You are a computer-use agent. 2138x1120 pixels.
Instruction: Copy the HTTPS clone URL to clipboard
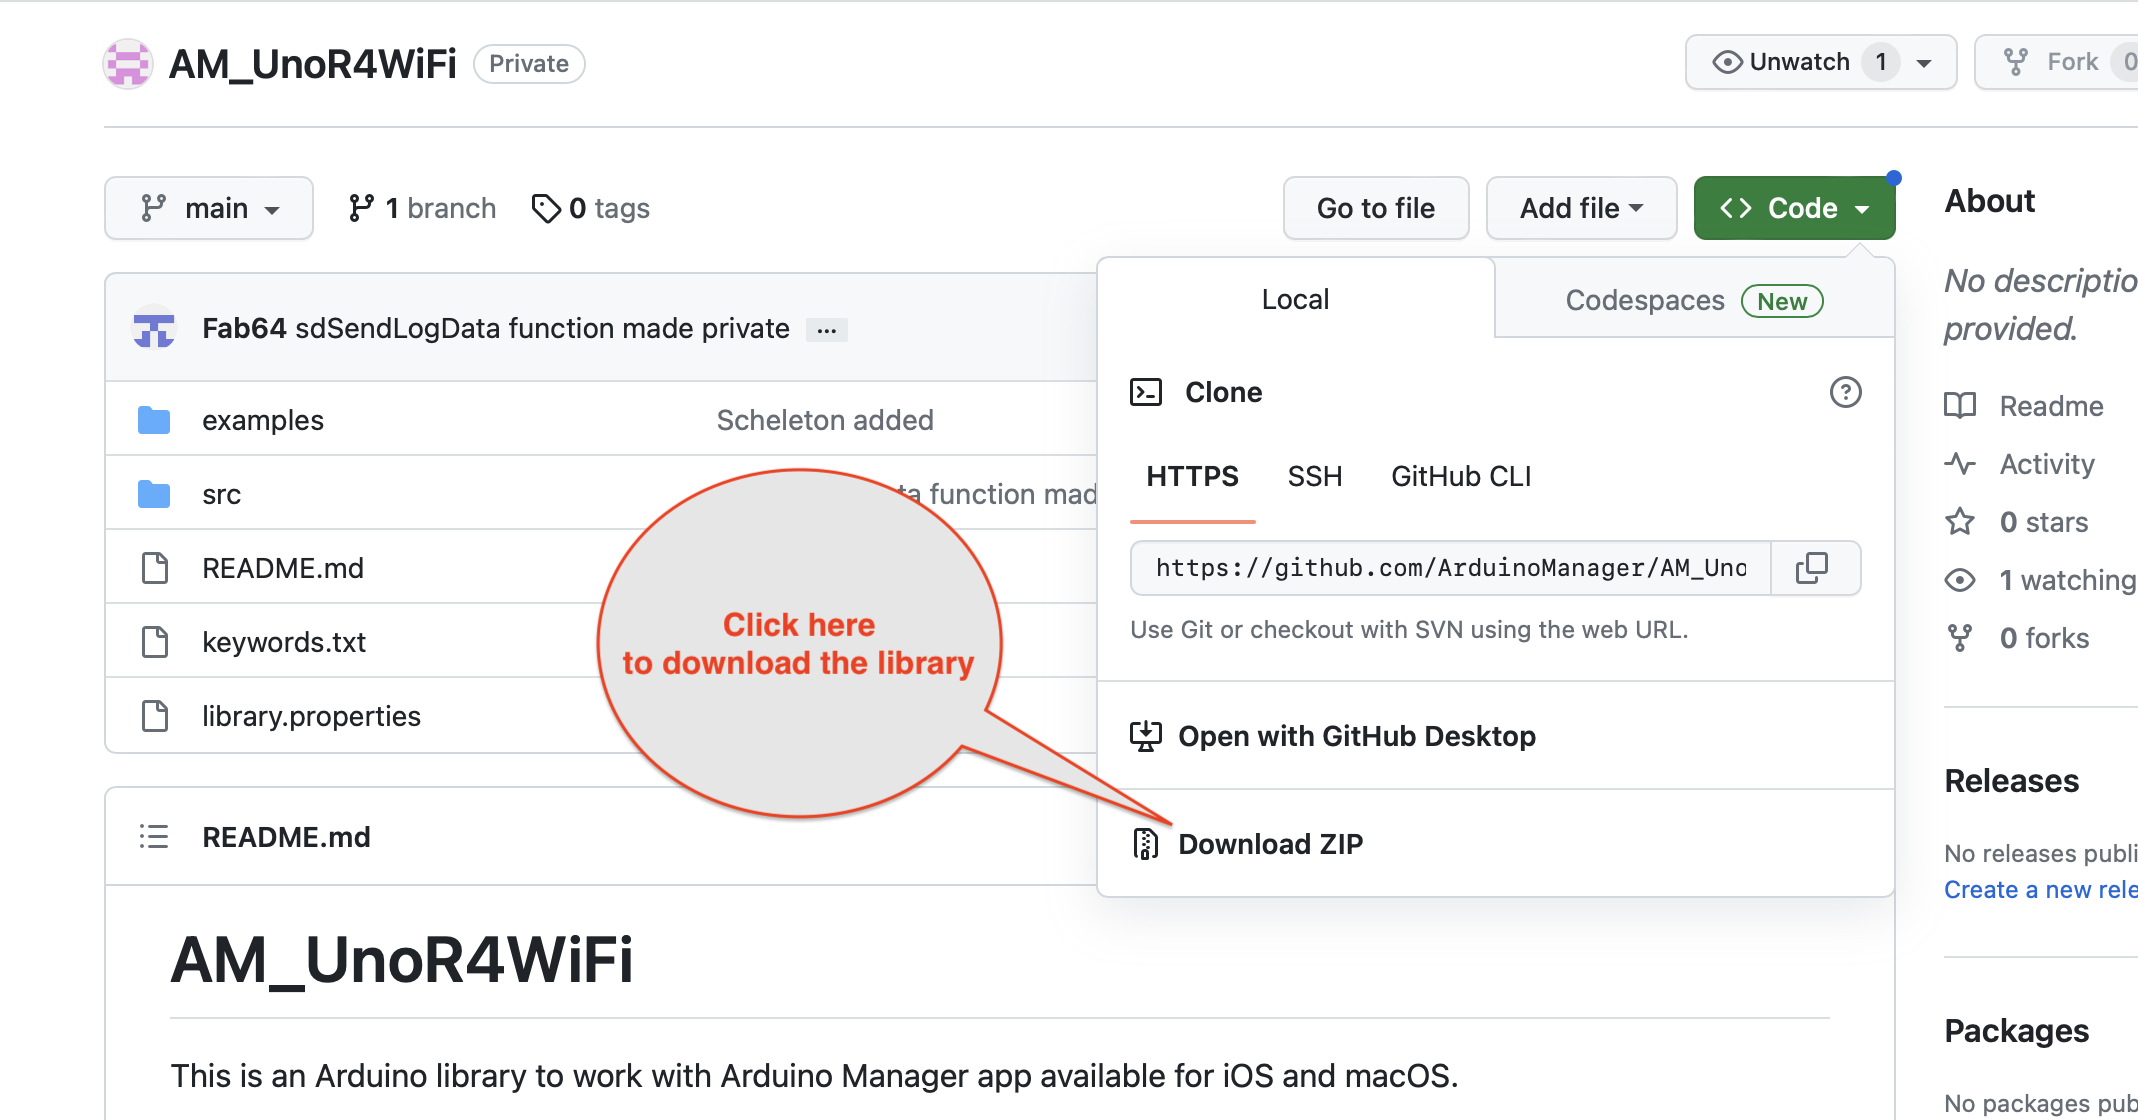pos(1812,568)
